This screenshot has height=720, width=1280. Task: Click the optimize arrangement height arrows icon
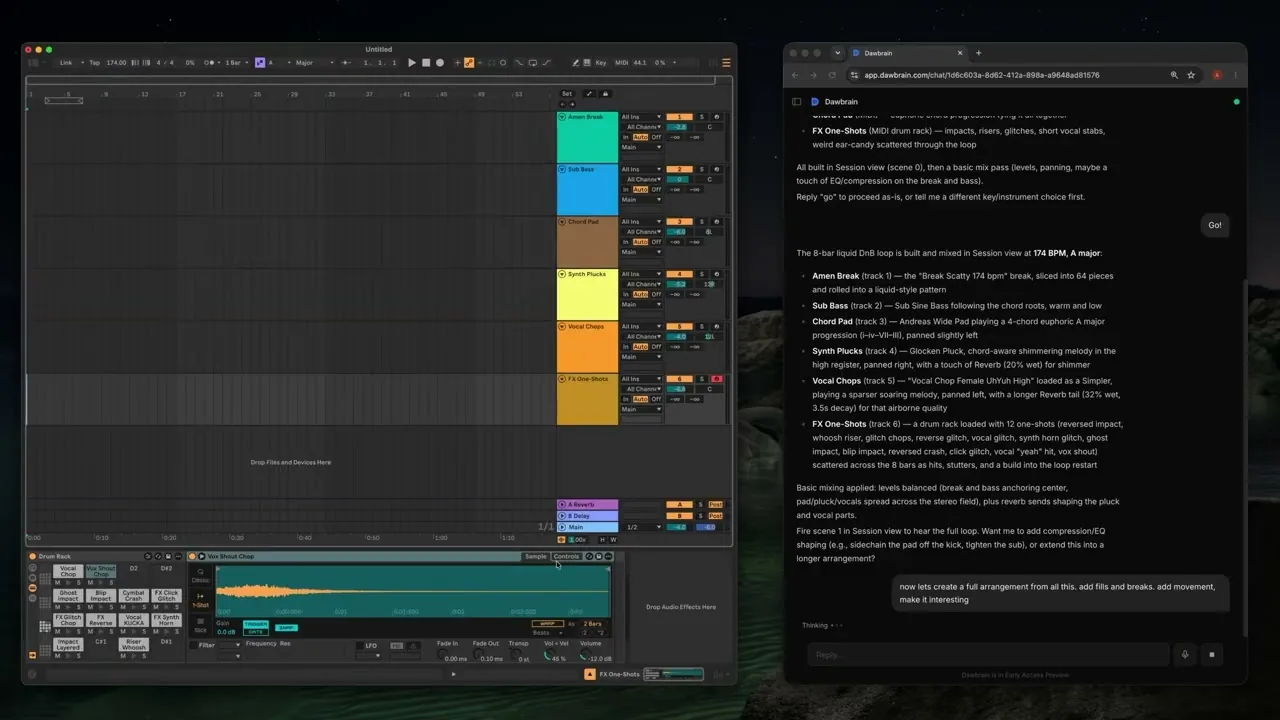[x=589, y=94]
